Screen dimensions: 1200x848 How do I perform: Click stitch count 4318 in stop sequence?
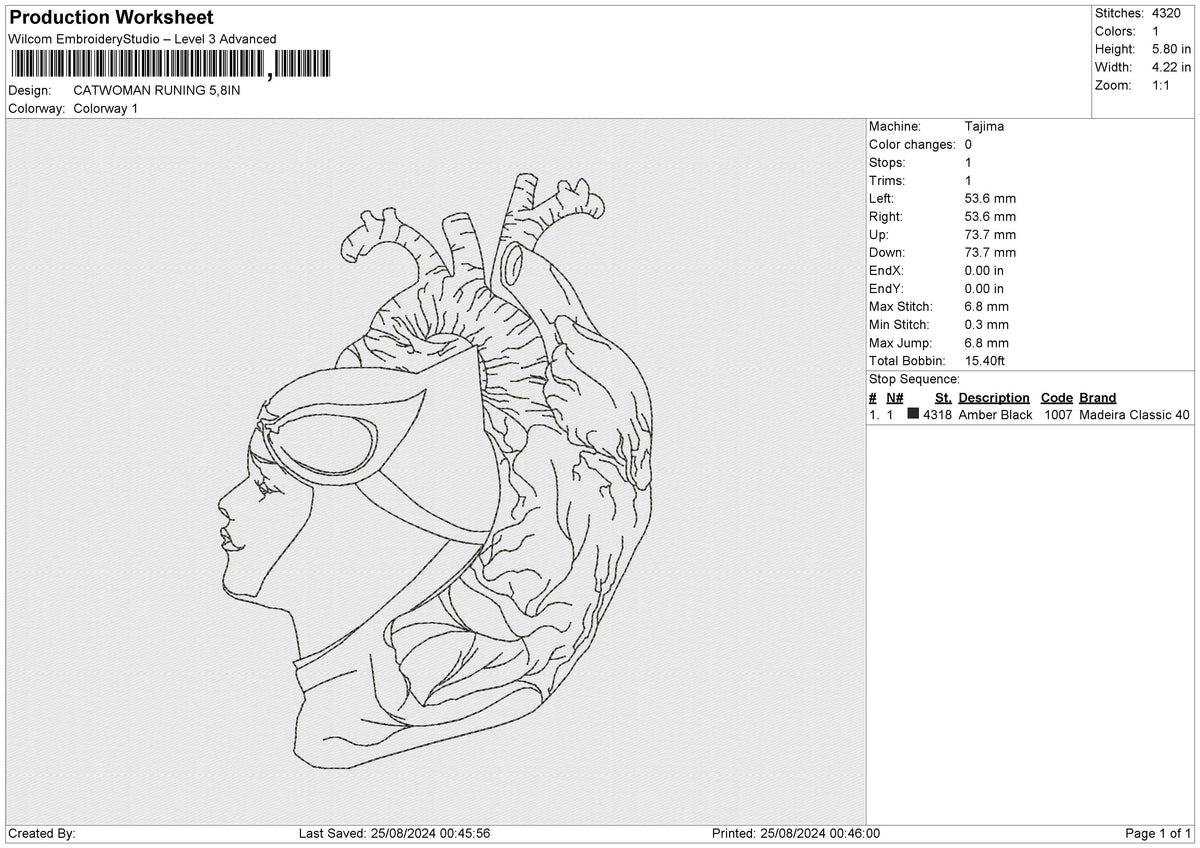937,415
